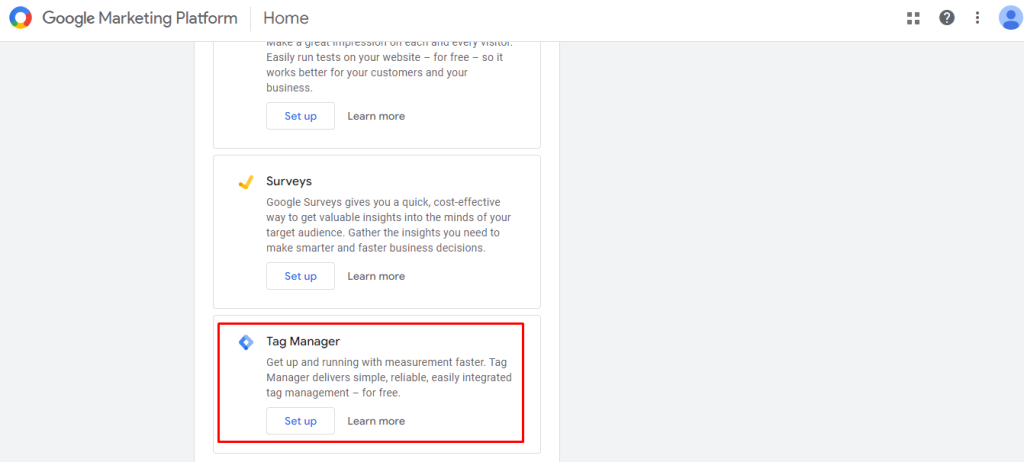Click the Google Surveys description paragraph
The height and width of the screenshot is (462, 1024).
pos(389,225)
